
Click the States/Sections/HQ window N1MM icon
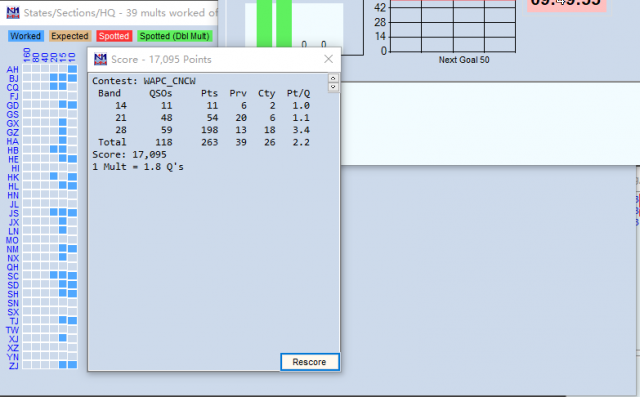13,13
